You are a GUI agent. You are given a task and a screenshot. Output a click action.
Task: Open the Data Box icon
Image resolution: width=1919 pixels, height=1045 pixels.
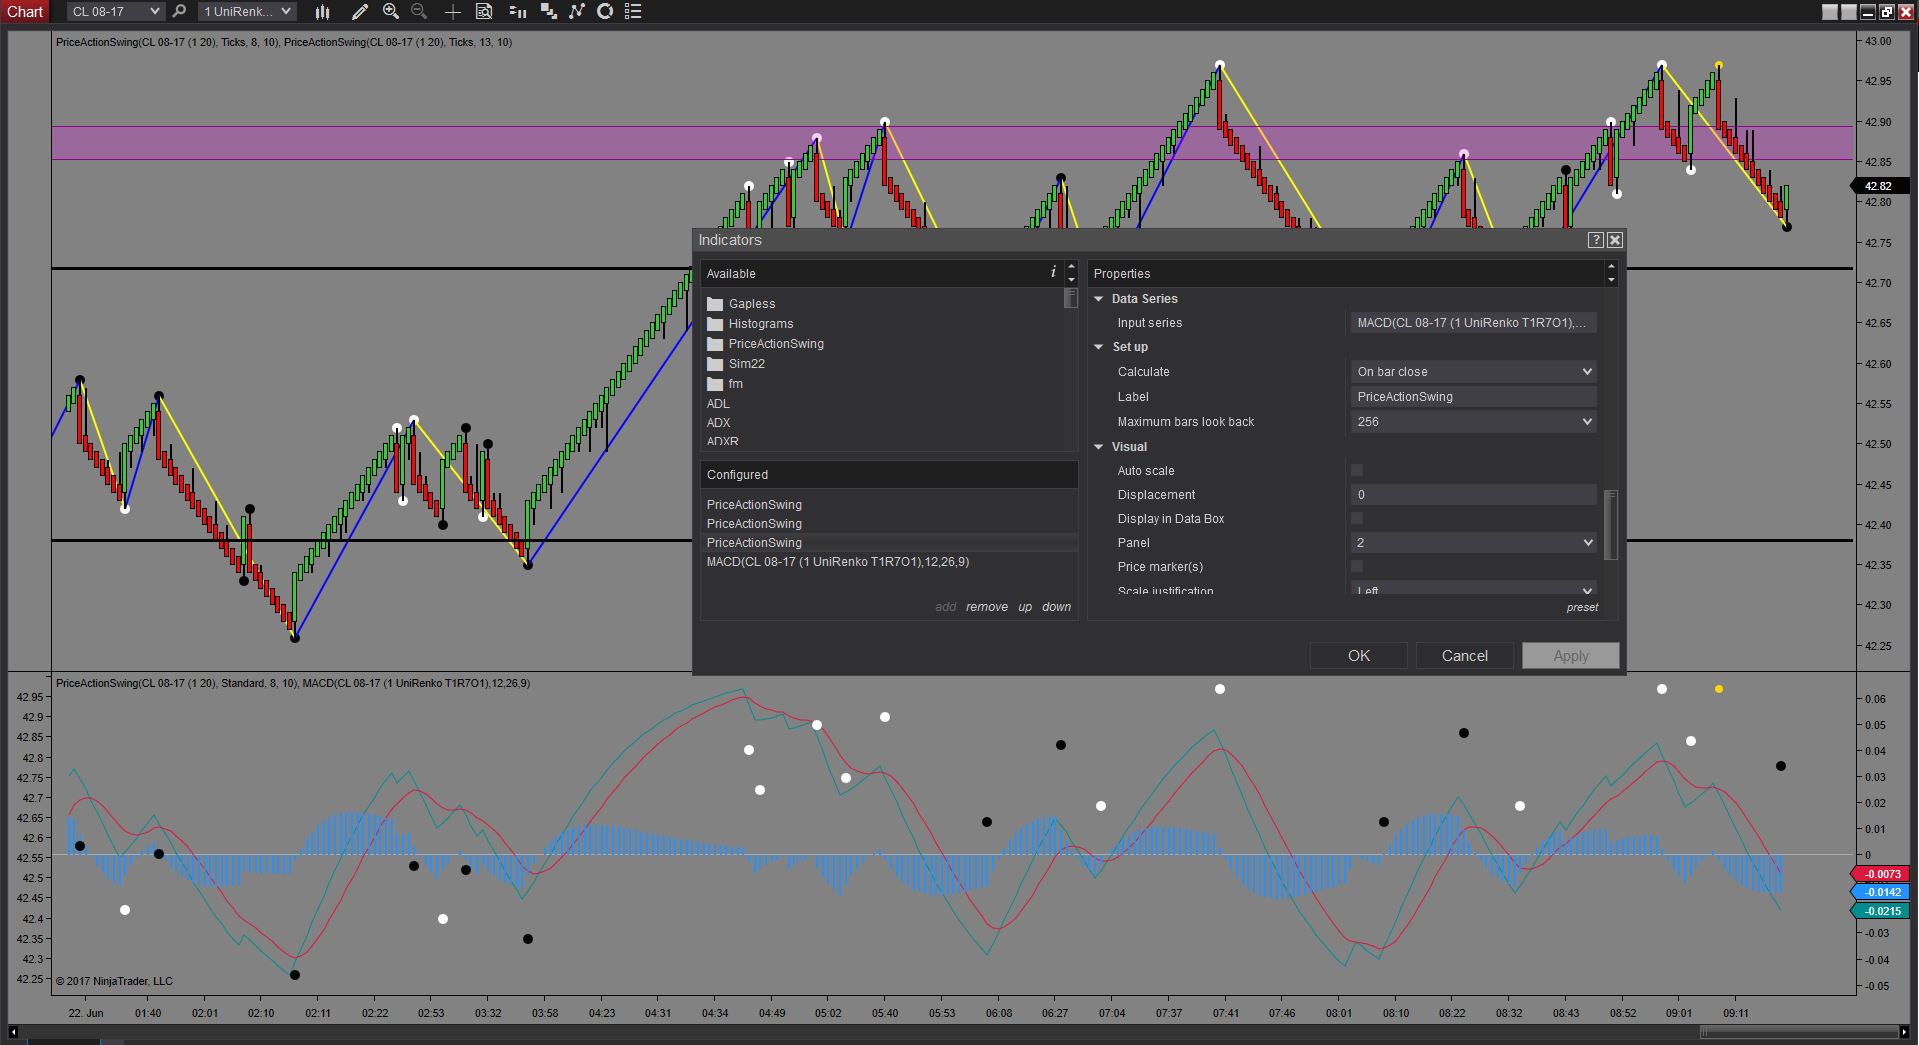pos(484,11)
